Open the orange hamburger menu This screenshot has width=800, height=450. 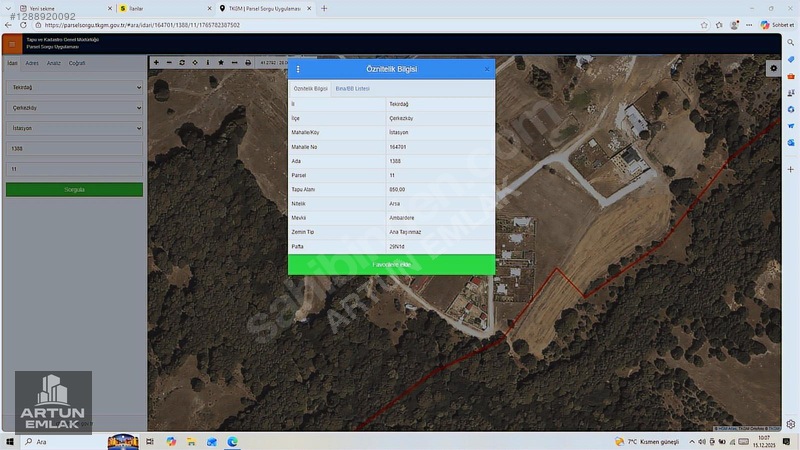click(x=12, y=44)
